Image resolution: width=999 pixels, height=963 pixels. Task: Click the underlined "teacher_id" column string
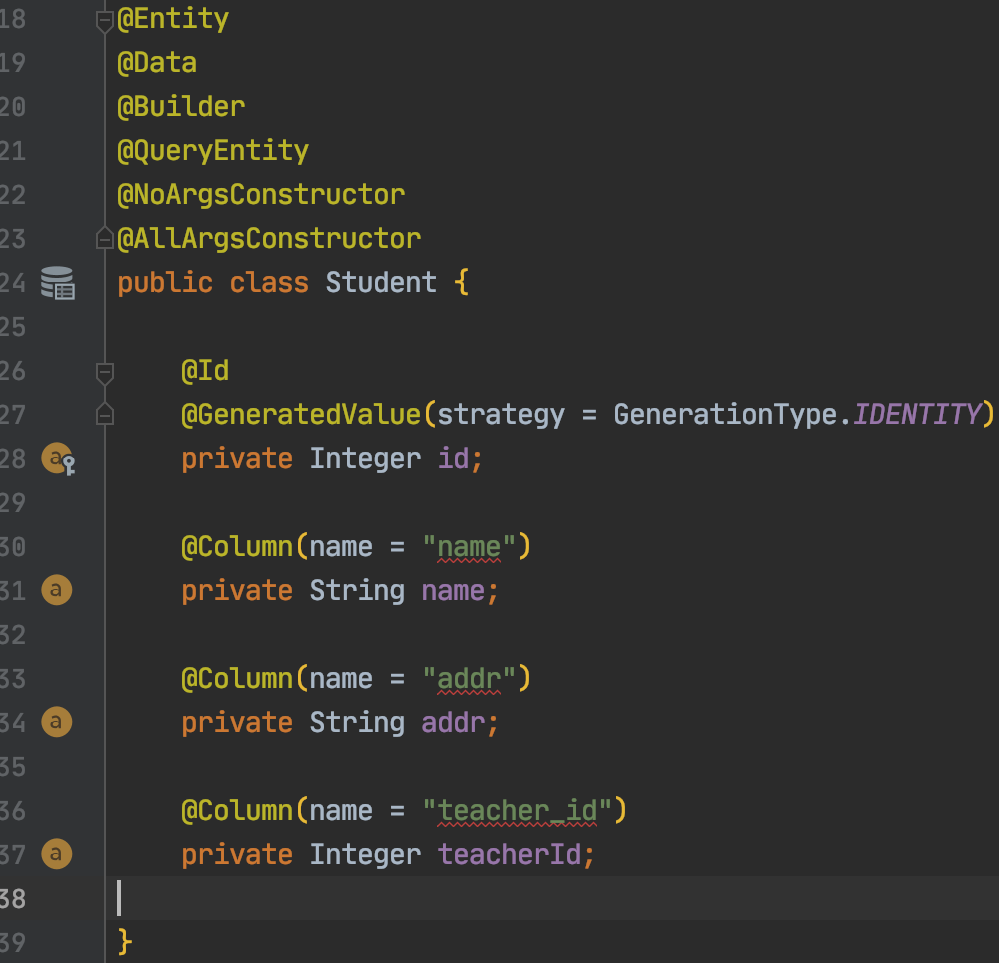pos(517,810)
